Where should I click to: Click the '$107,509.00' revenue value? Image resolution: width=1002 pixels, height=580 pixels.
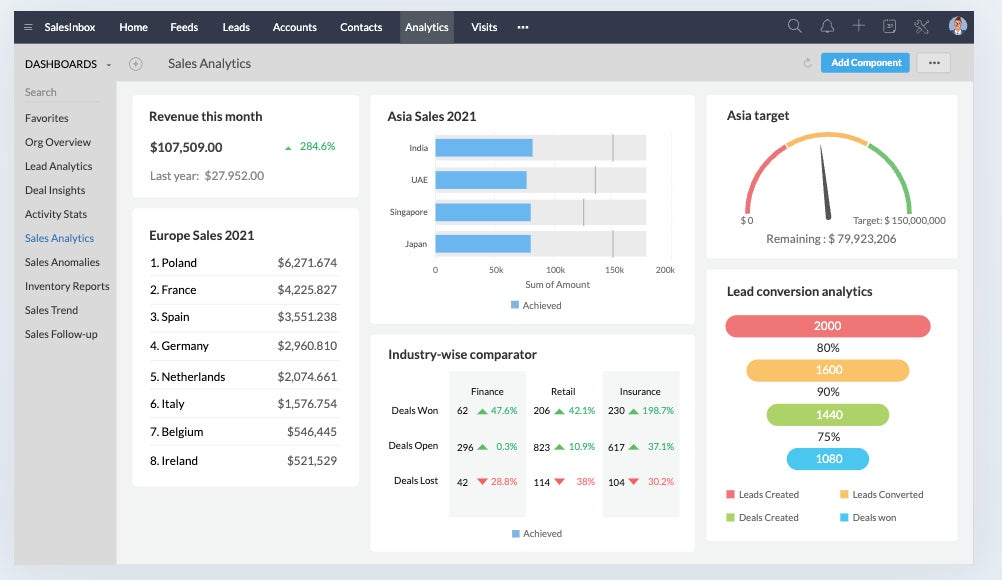click(x=186, y=148)
